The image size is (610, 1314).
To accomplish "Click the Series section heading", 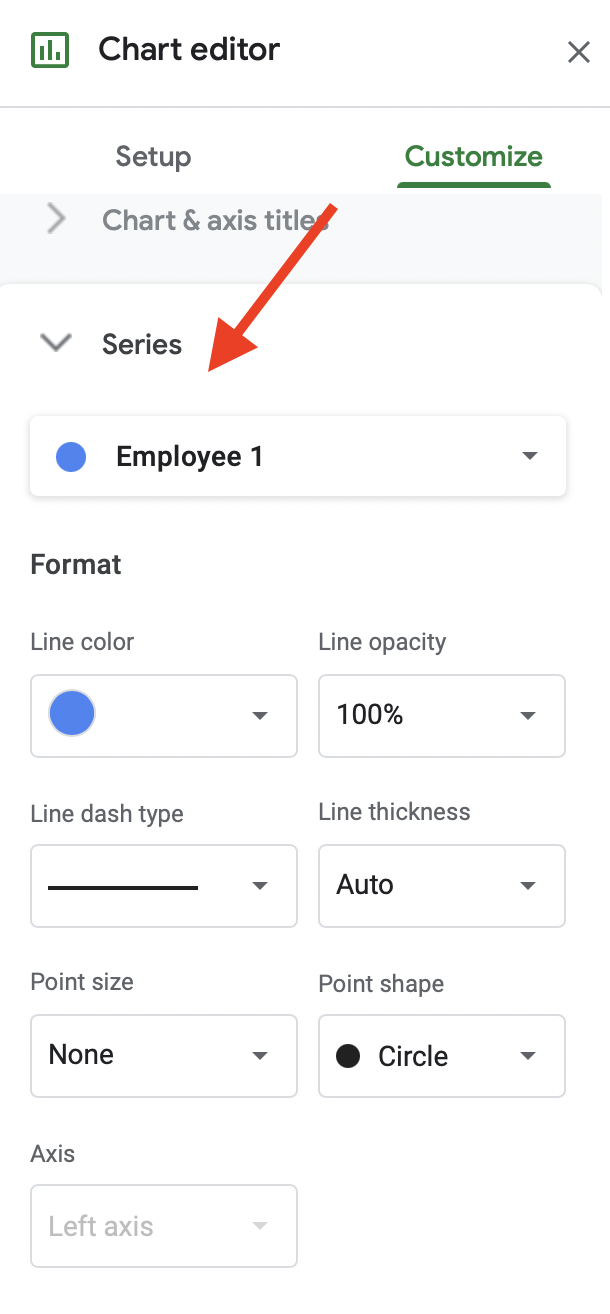I will (x=142, y=345).
